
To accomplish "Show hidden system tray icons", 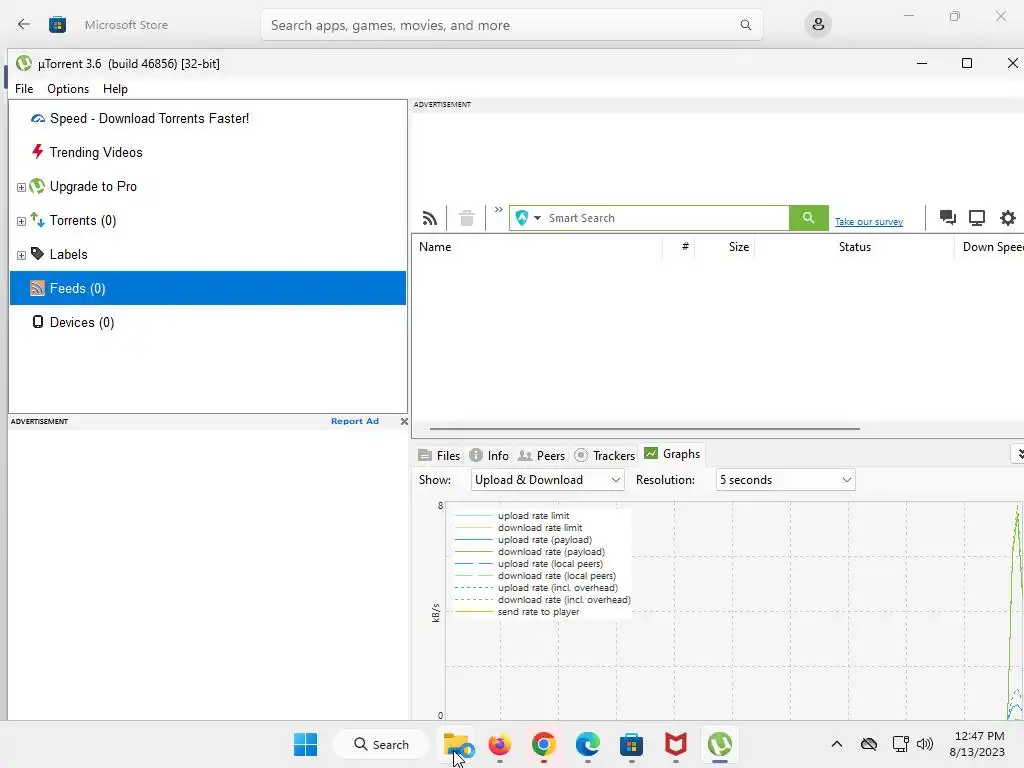I will [837, 744].
